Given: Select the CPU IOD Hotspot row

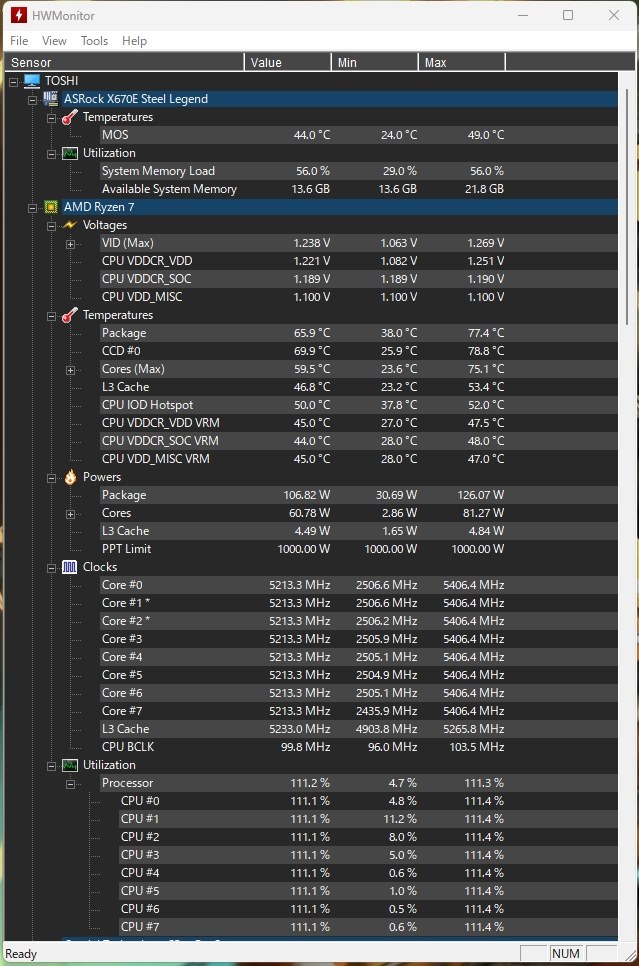Looking at the screenshot, I should coord(359,405).
